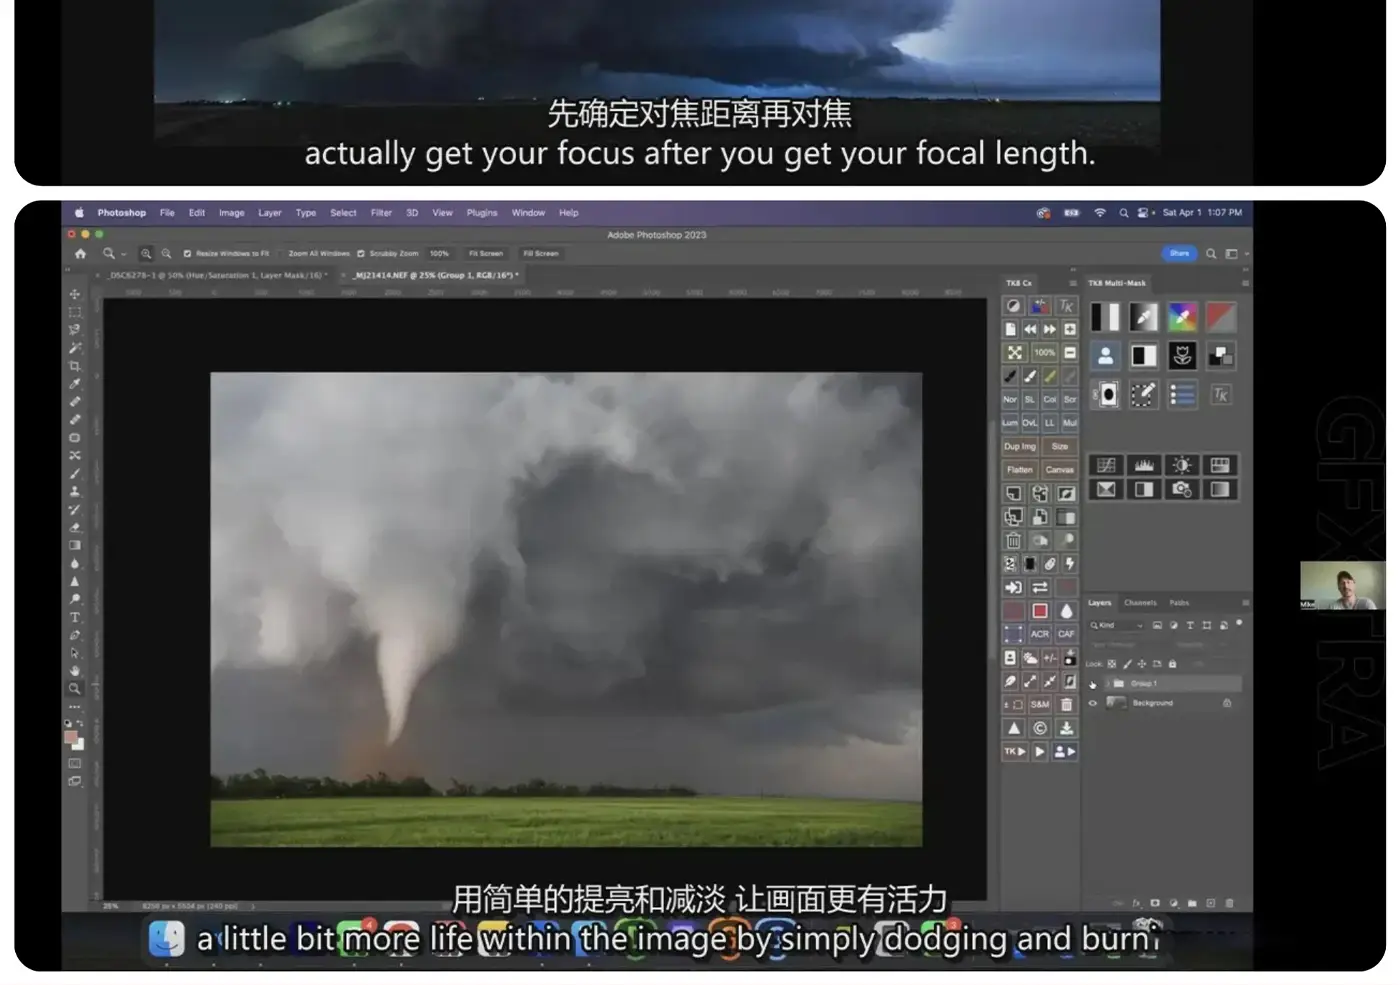Open the zoom tool preset dropdown arrow

[x=123, y=255]
